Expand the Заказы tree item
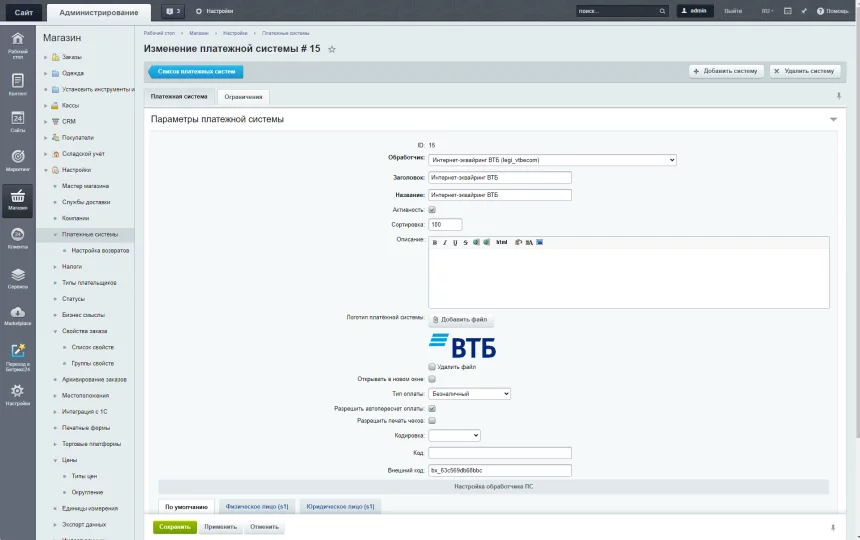 [45, 57]
